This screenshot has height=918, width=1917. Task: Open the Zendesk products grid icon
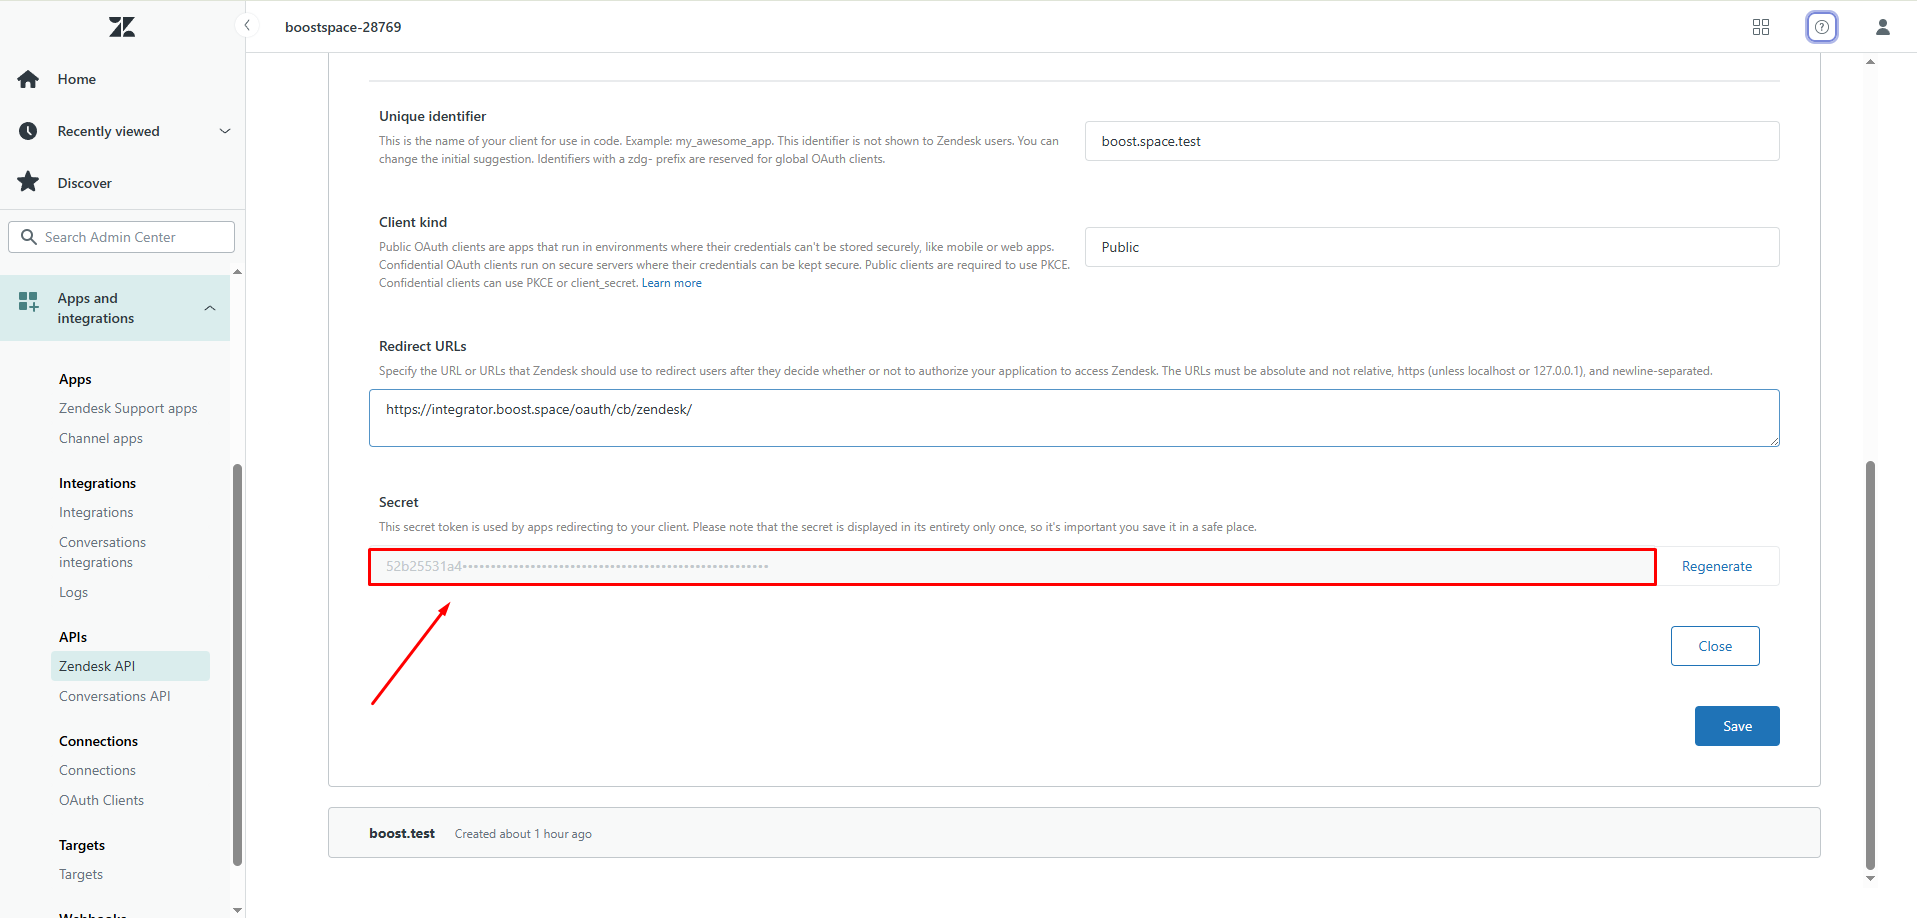point(1761,27)
